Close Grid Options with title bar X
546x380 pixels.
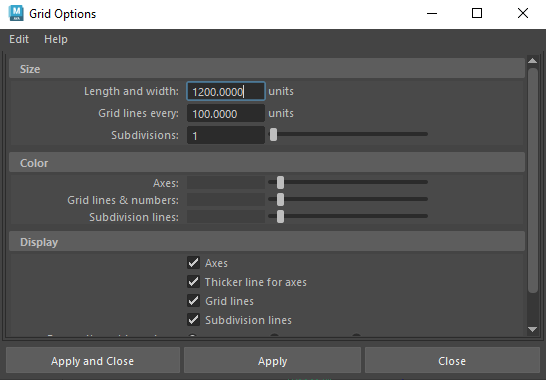523,14
